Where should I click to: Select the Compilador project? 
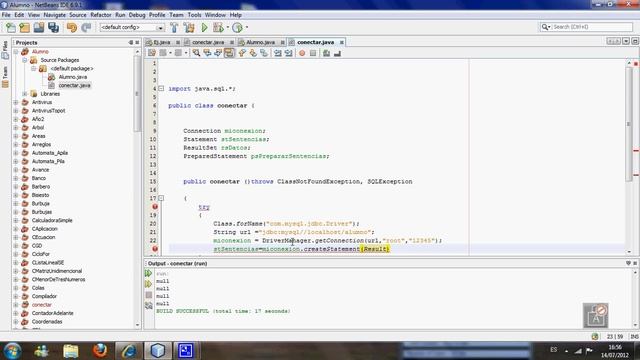[44, 296]
